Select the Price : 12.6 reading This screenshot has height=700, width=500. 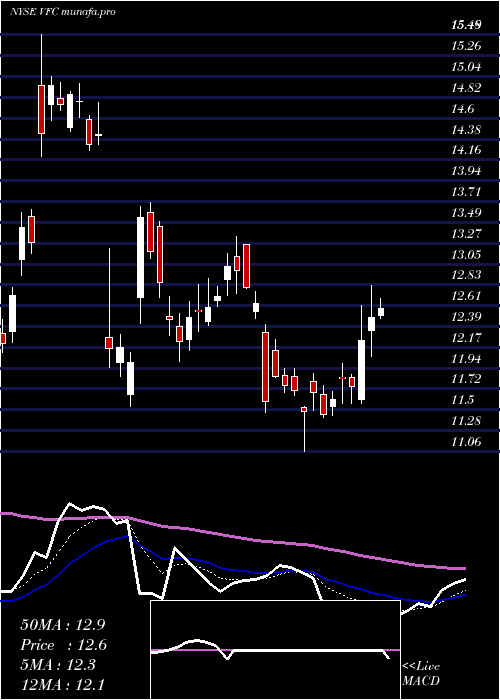(63, 645)
